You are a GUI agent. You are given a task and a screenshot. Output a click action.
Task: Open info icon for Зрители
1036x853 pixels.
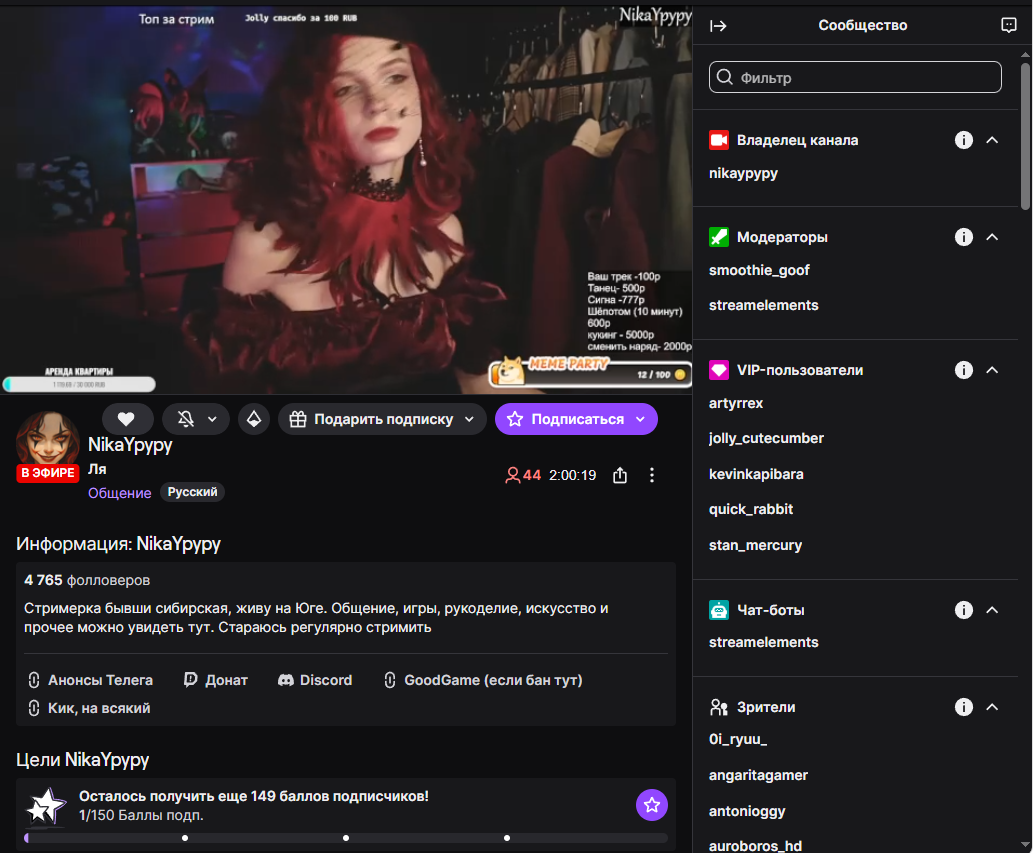(x=963, y=707)
